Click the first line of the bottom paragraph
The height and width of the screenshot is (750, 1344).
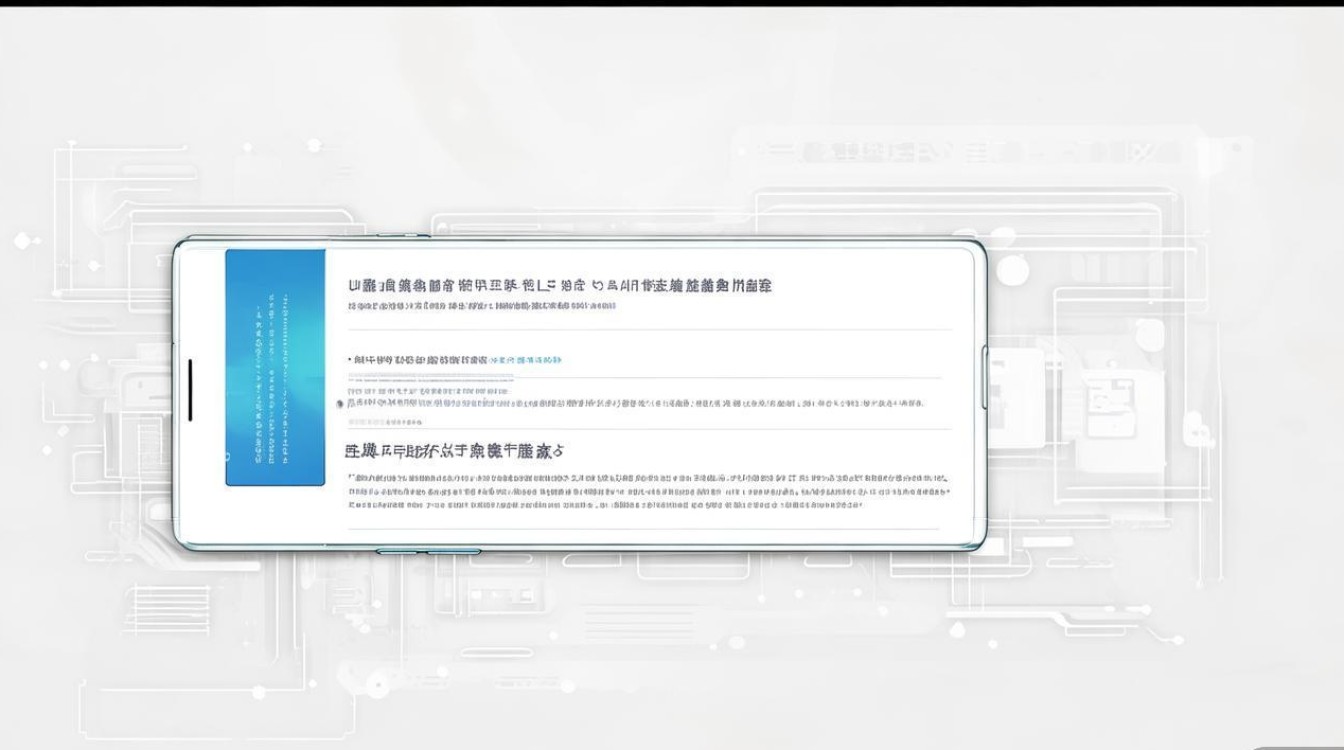tap(647, 479)
